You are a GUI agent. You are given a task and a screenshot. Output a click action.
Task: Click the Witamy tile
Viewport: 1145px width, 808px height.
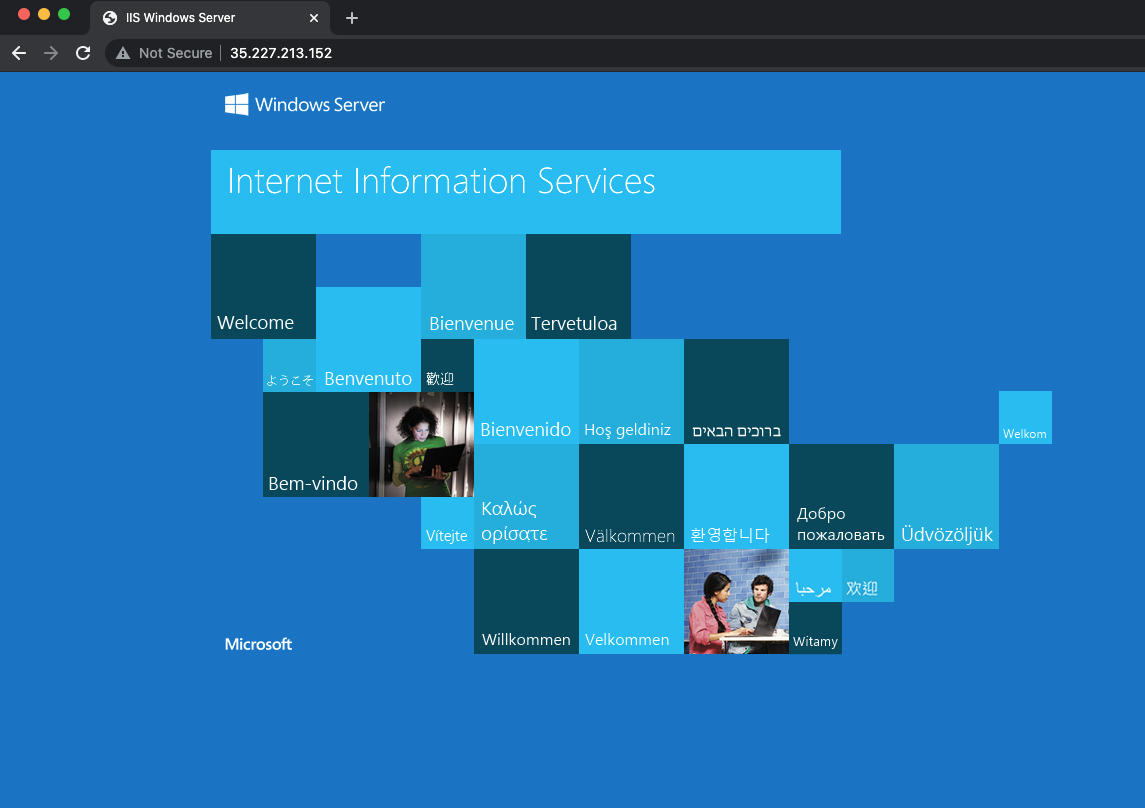[x=815, y=628]
